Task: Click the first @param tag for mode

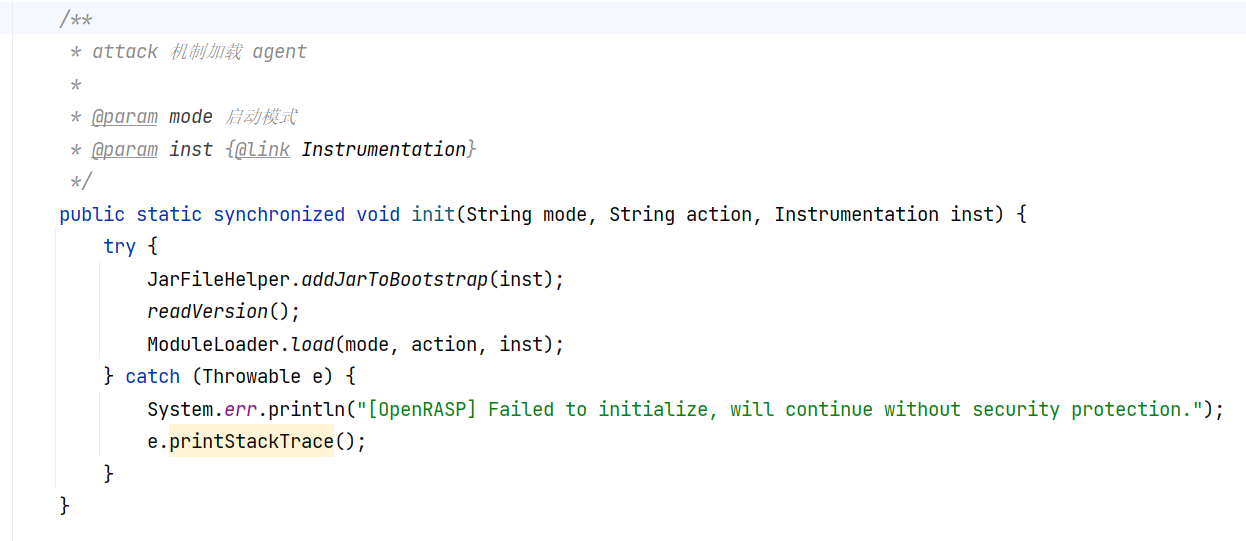Action: 125,117
